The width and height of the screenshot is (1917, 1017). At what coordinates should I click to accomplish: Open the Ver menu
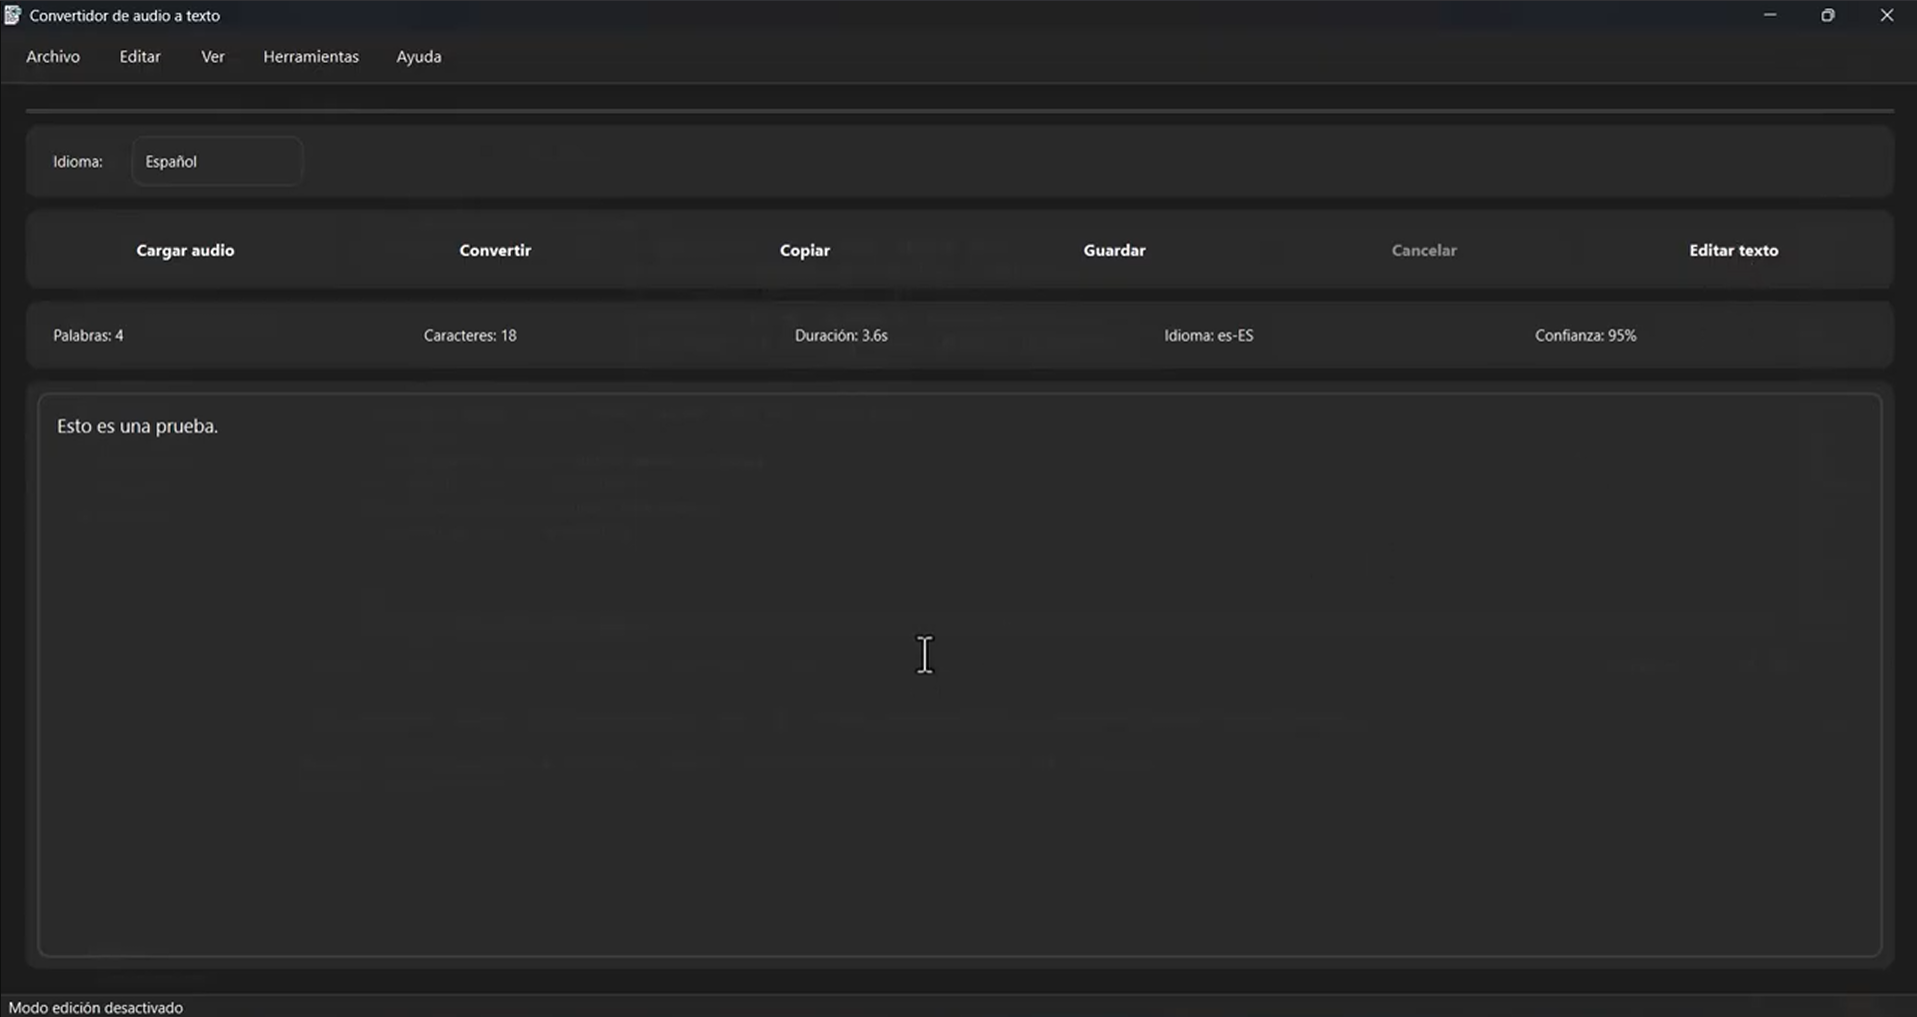[x=213, y=57]
